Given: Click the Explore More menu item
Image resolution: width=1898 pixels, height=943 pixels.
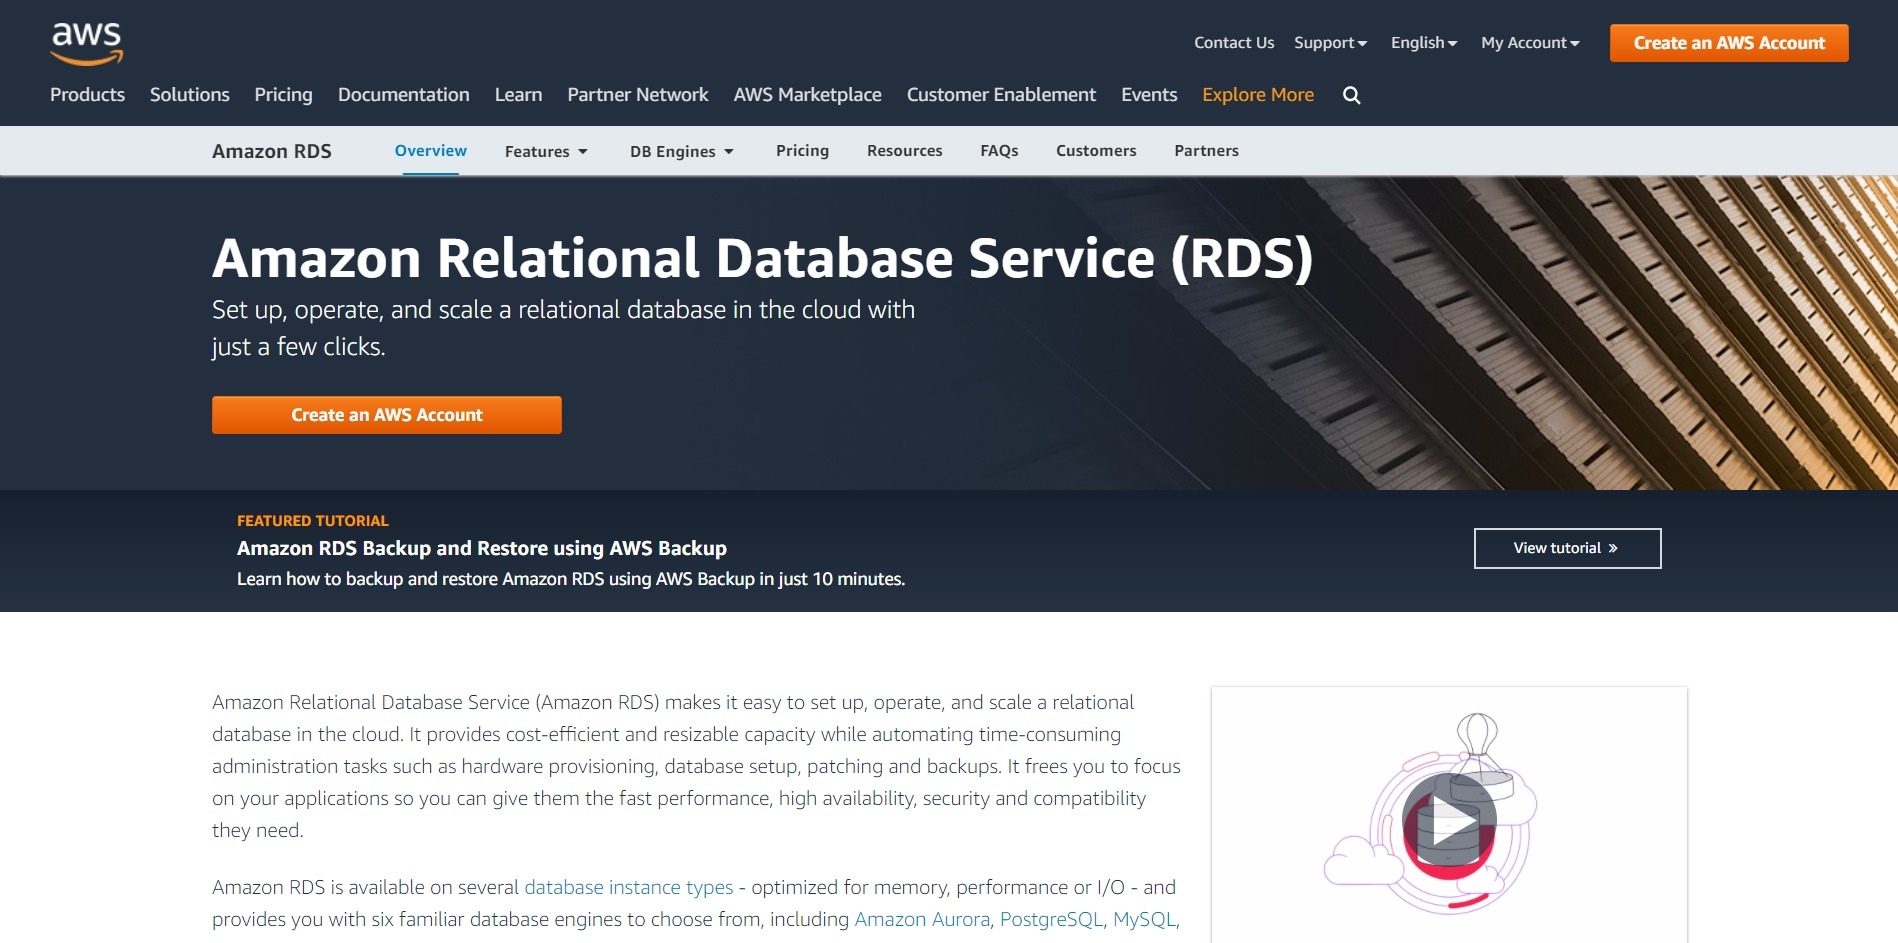Looking at the screenshot, I should (1258, 95).
